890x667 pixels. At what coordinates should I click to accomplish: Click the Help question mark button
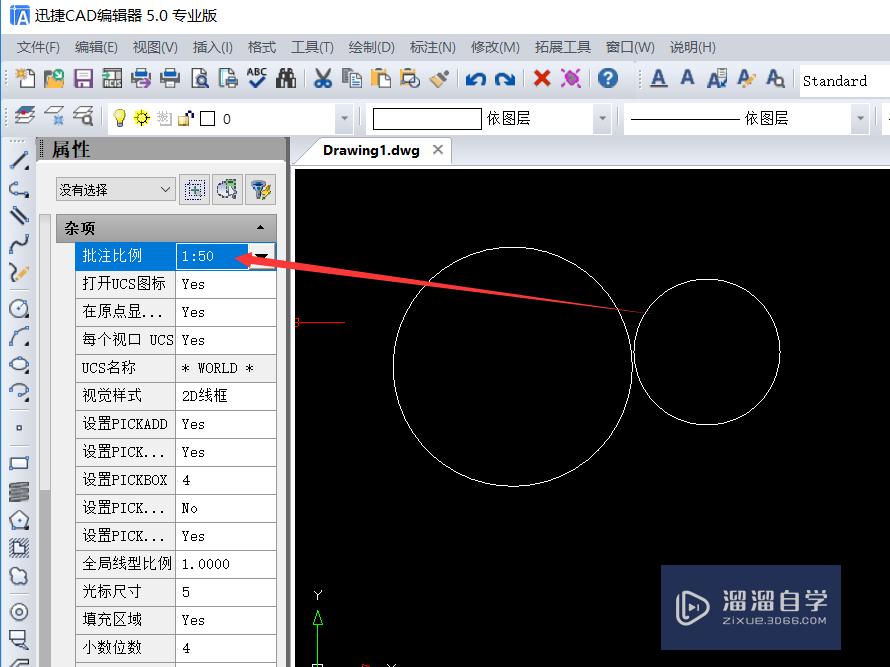[x=608, y=78]
